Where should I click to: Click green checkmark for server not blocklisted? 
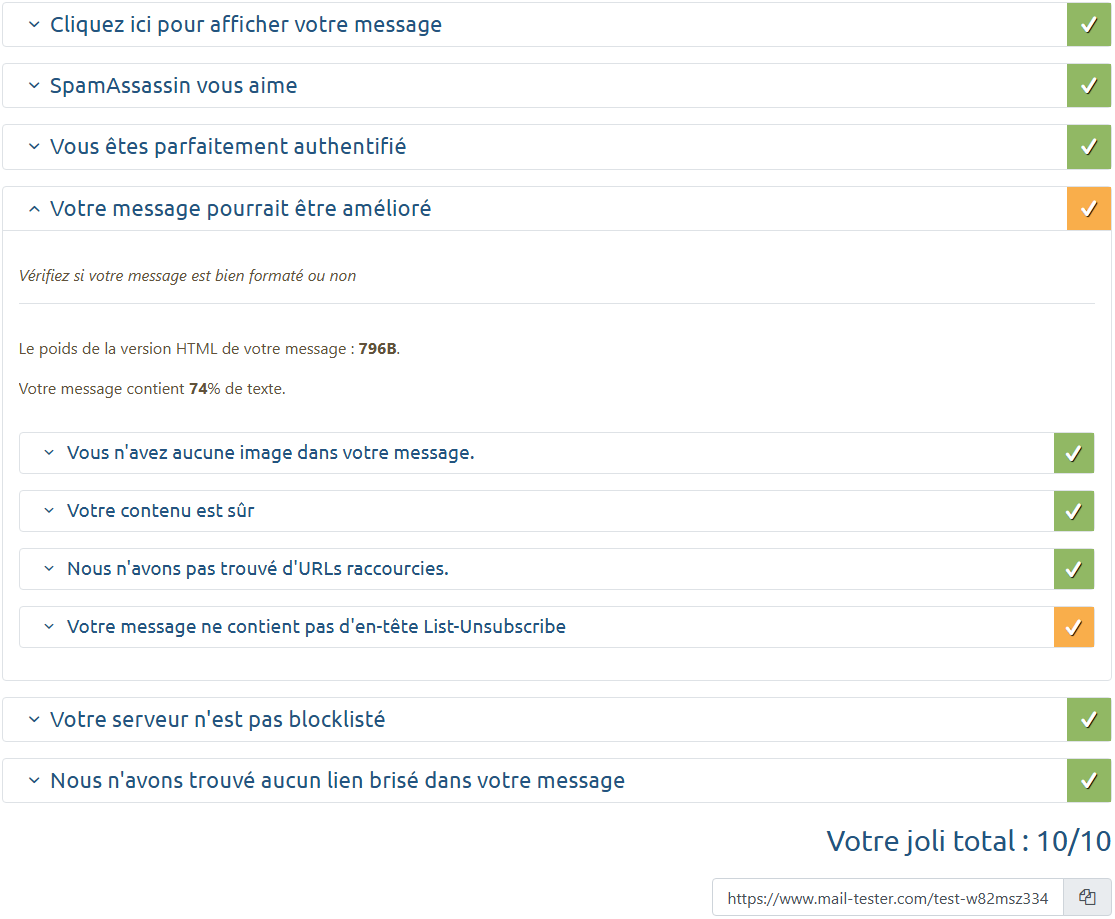[1089, 720]
